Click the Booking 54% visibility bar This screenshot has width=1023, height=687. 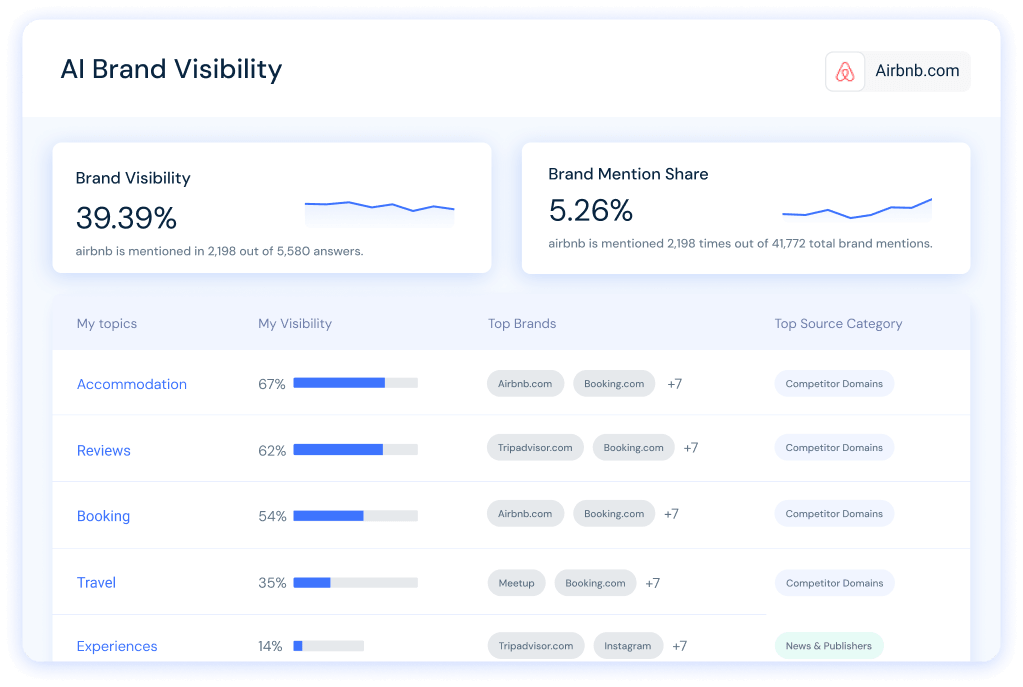pos(356,516)
